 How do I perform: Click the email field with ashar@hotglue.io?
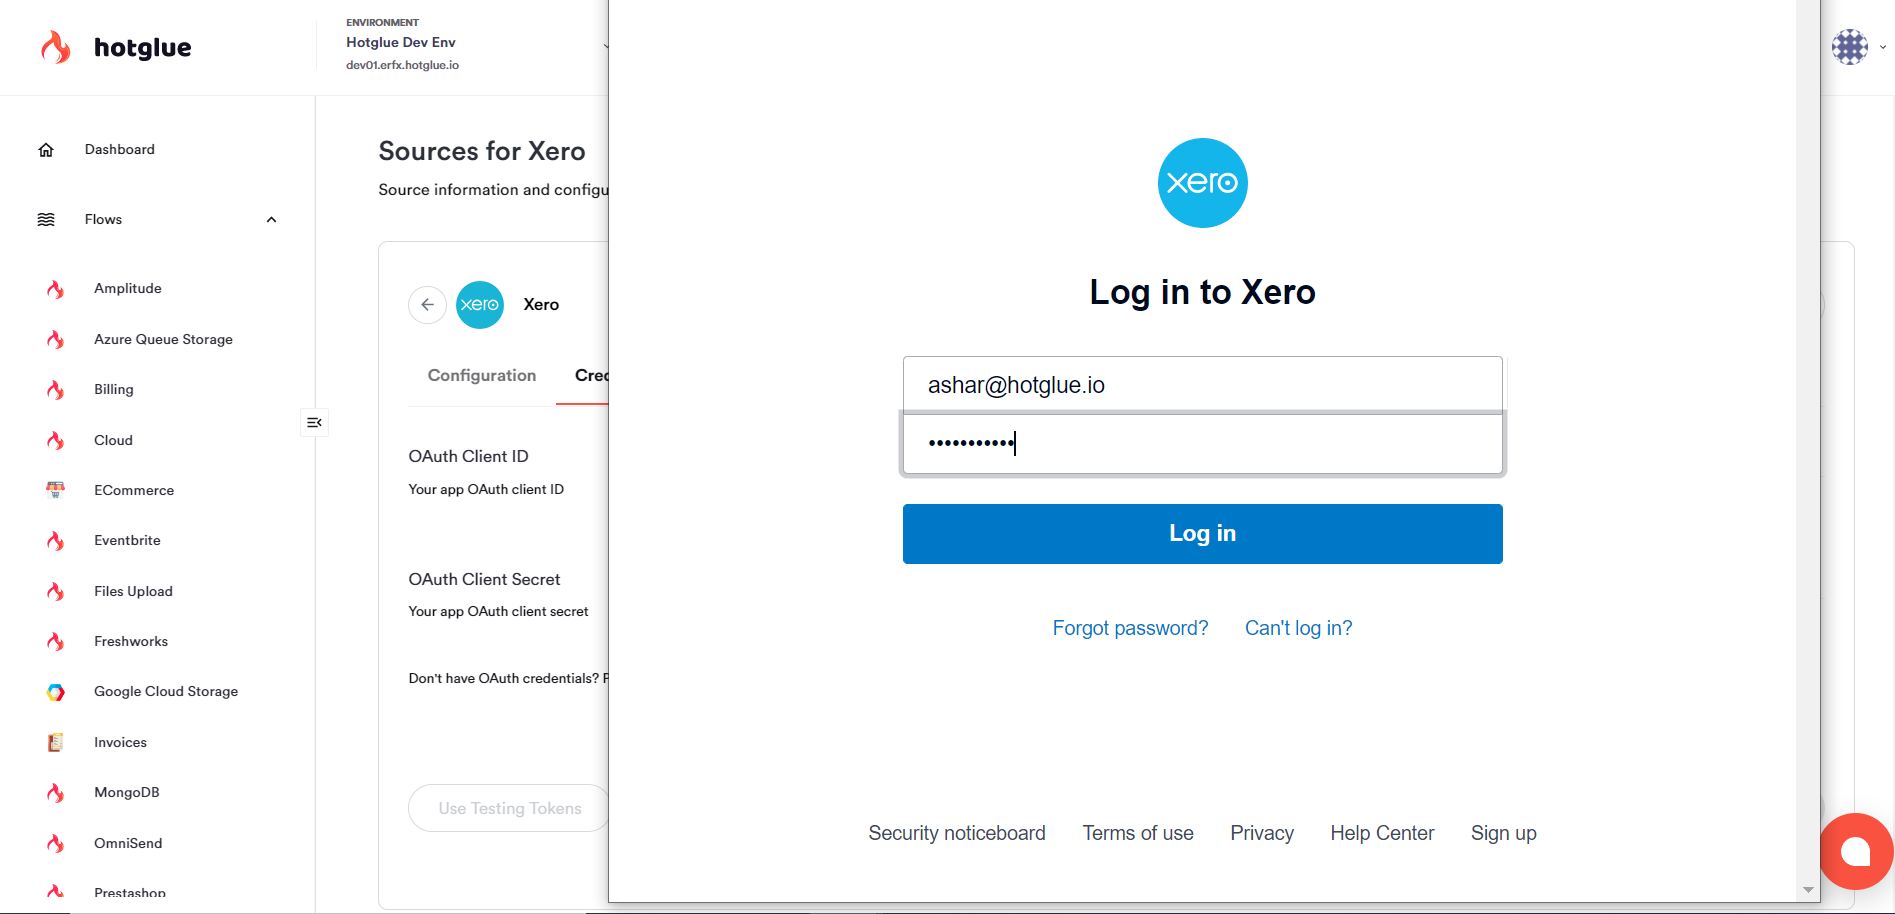(1203, 384)
